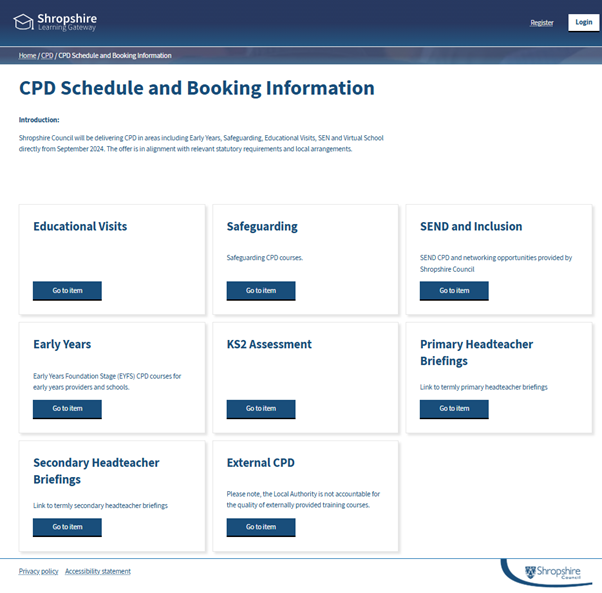Go to Home in the breadcrumb
The height and width of the screenshot is (593, 602).
point(27,56)
